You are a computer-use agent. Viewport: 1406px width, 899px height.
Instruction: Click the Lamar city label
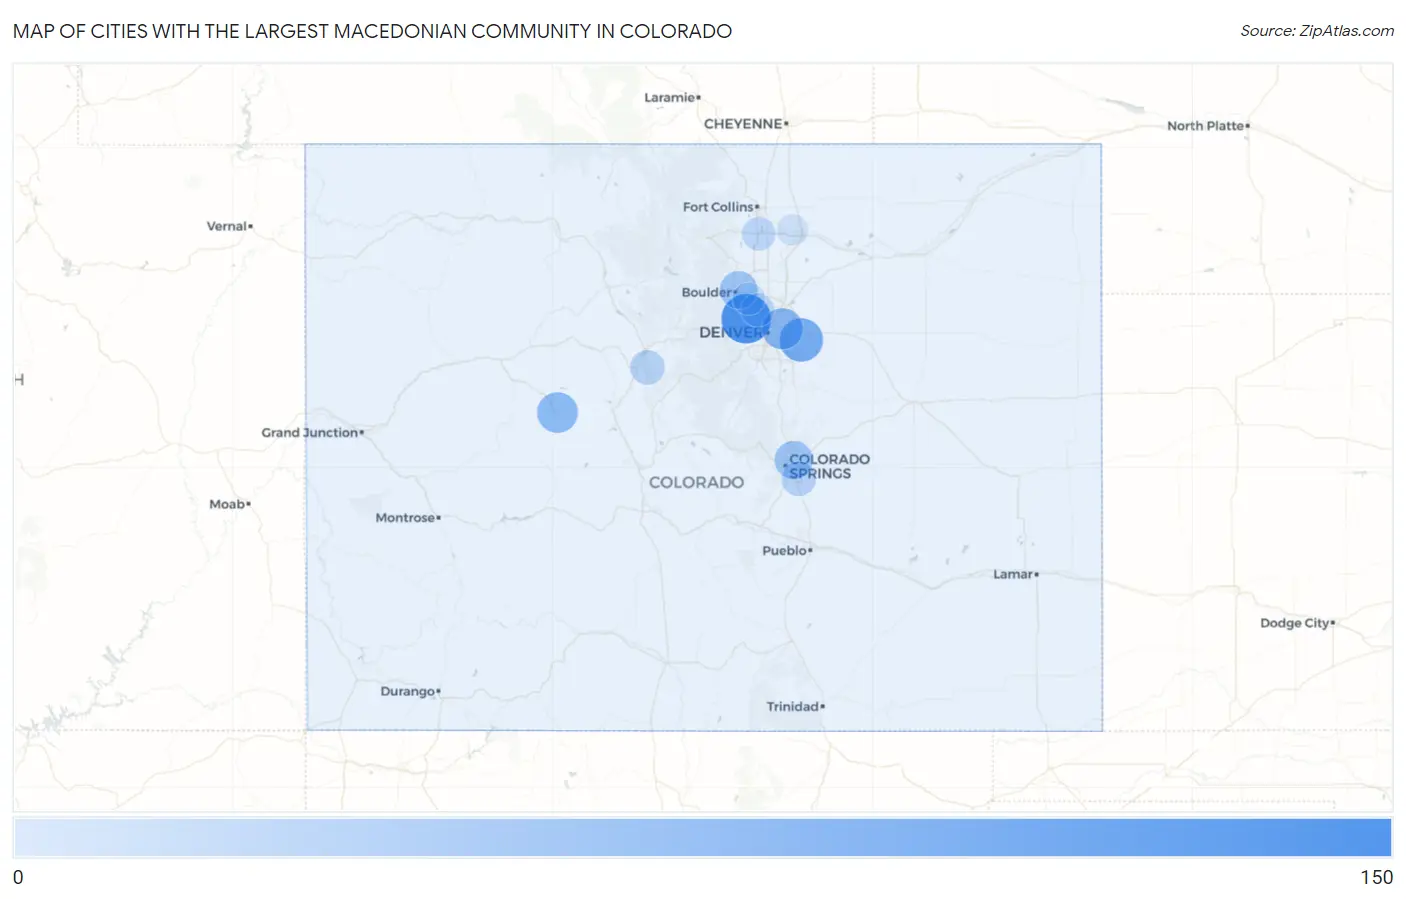1013,575
